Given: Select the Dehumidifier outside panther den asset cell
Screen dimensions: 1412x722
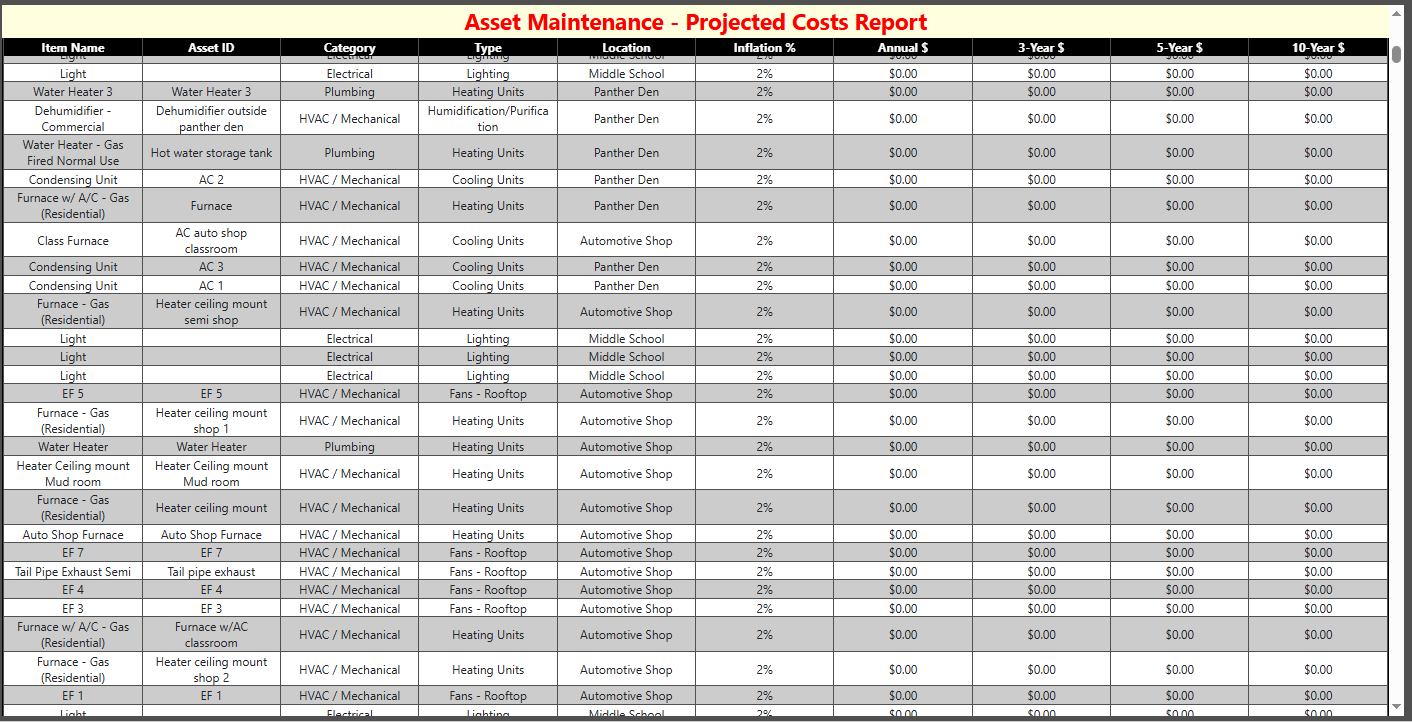Looking at the screenshot, I should (211, 117).
